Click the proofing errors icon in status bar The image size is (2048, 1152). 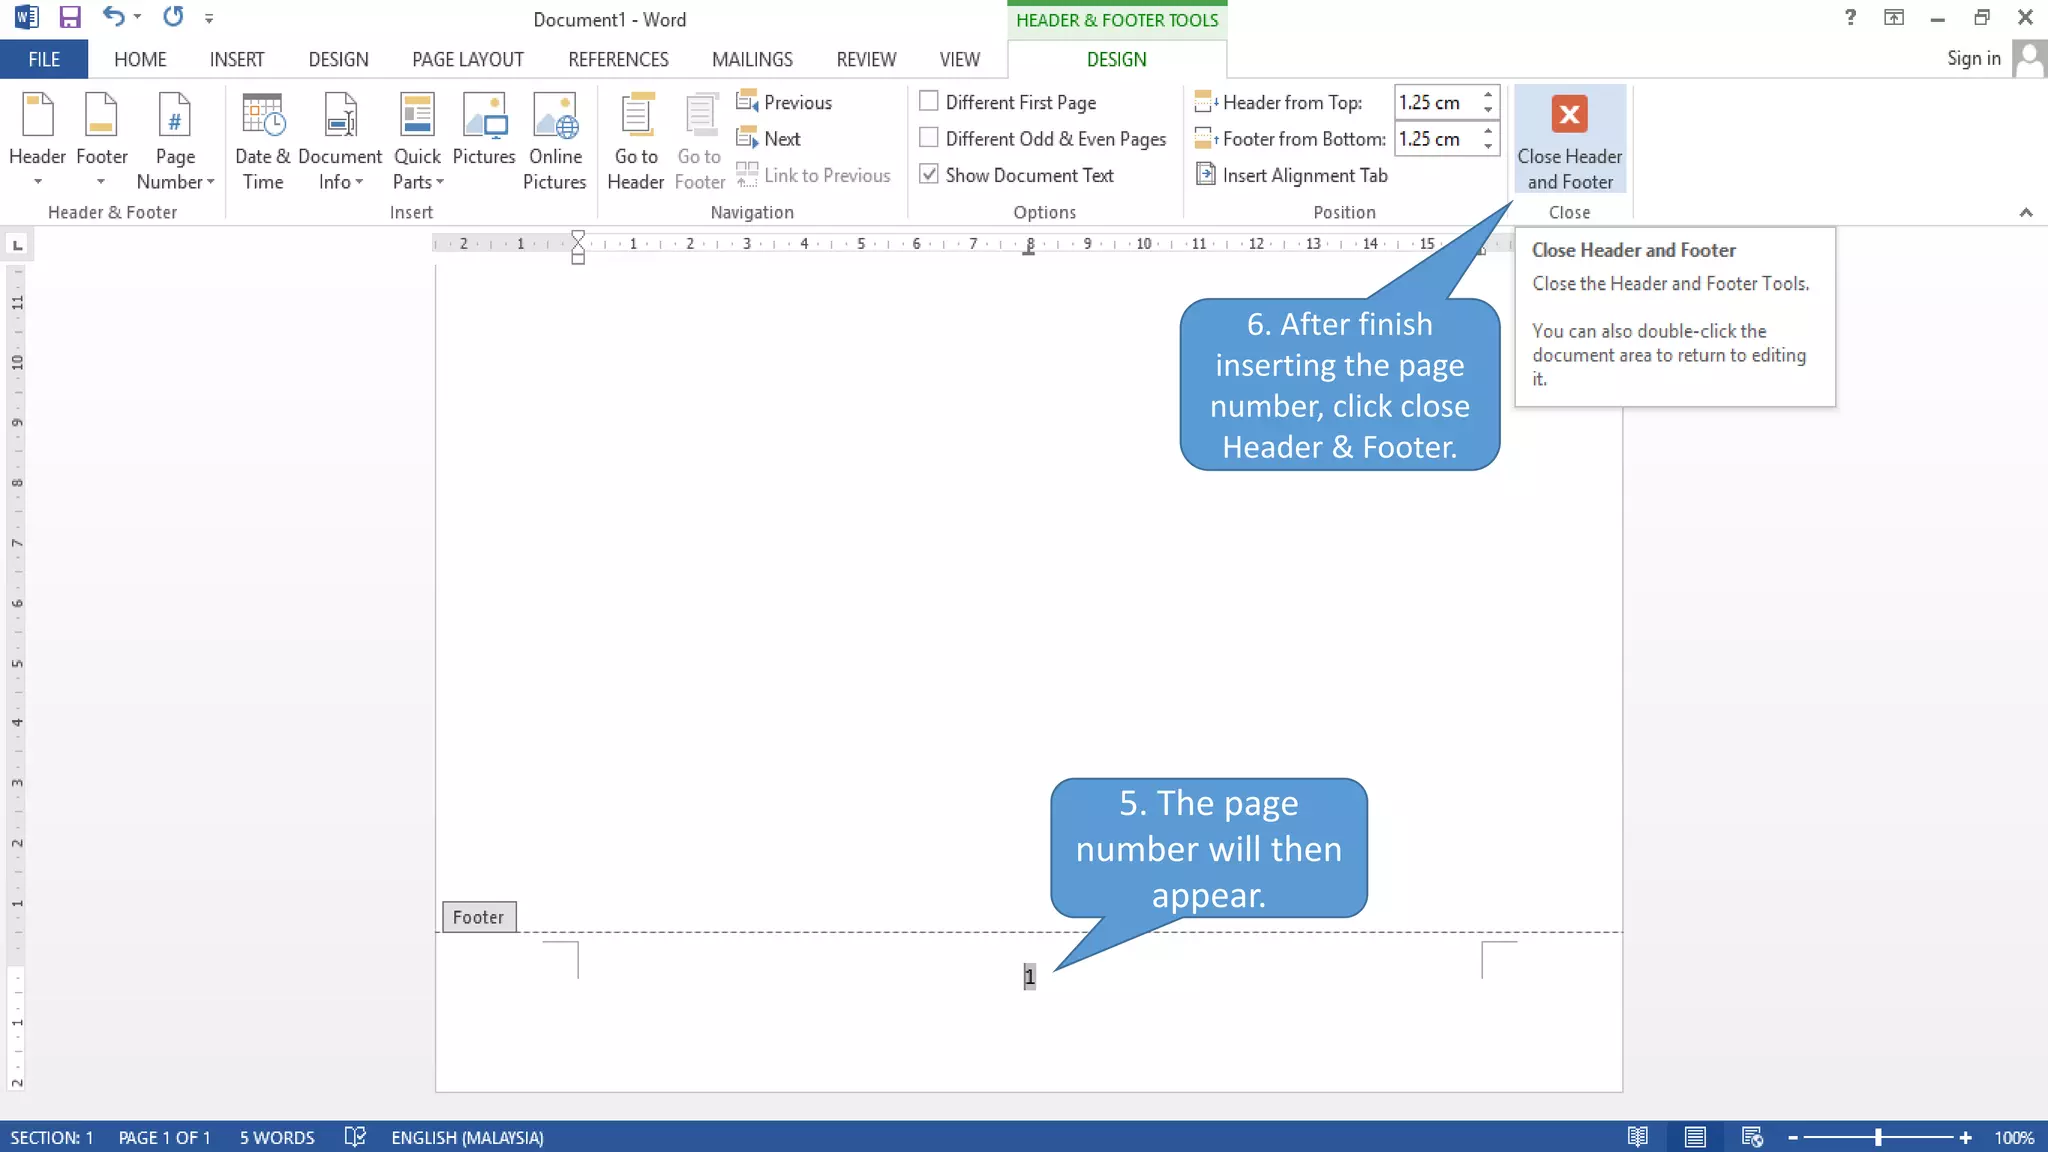pos(355,1137)
